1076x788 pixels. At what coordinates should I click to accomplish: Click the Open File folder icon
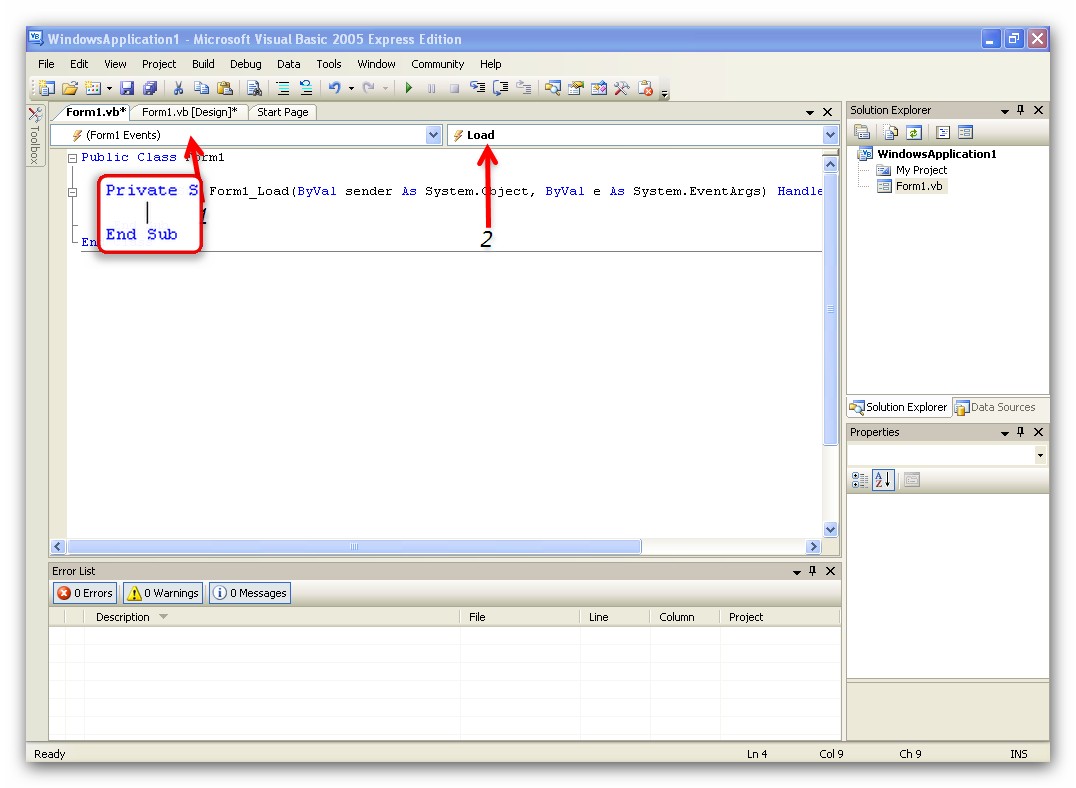70,88
